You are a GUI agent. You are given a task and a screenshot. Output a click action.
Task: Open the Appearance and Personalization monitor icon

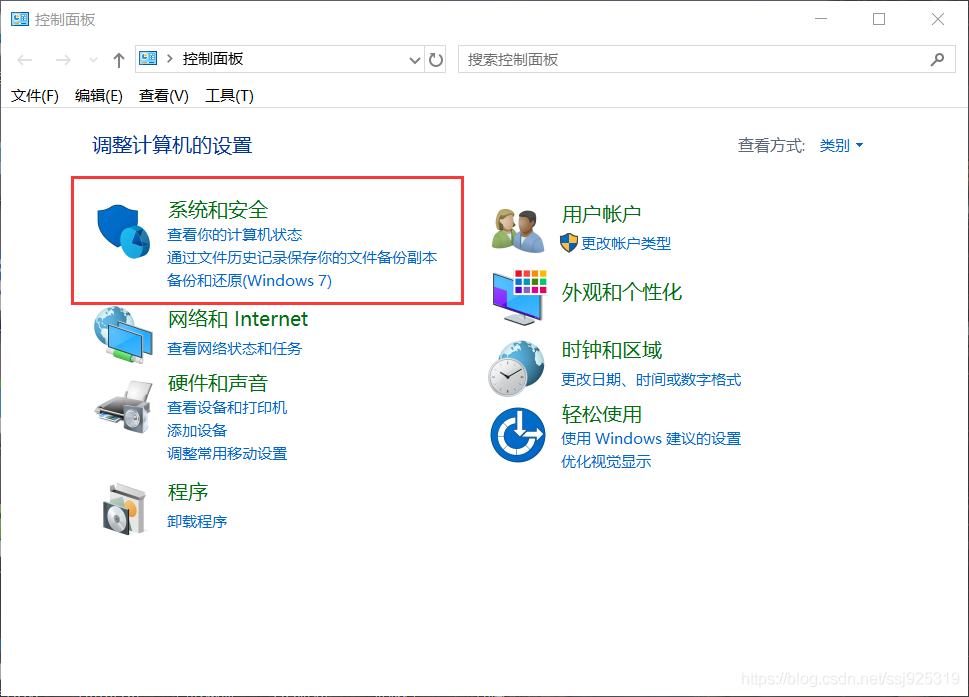[519, 297]
